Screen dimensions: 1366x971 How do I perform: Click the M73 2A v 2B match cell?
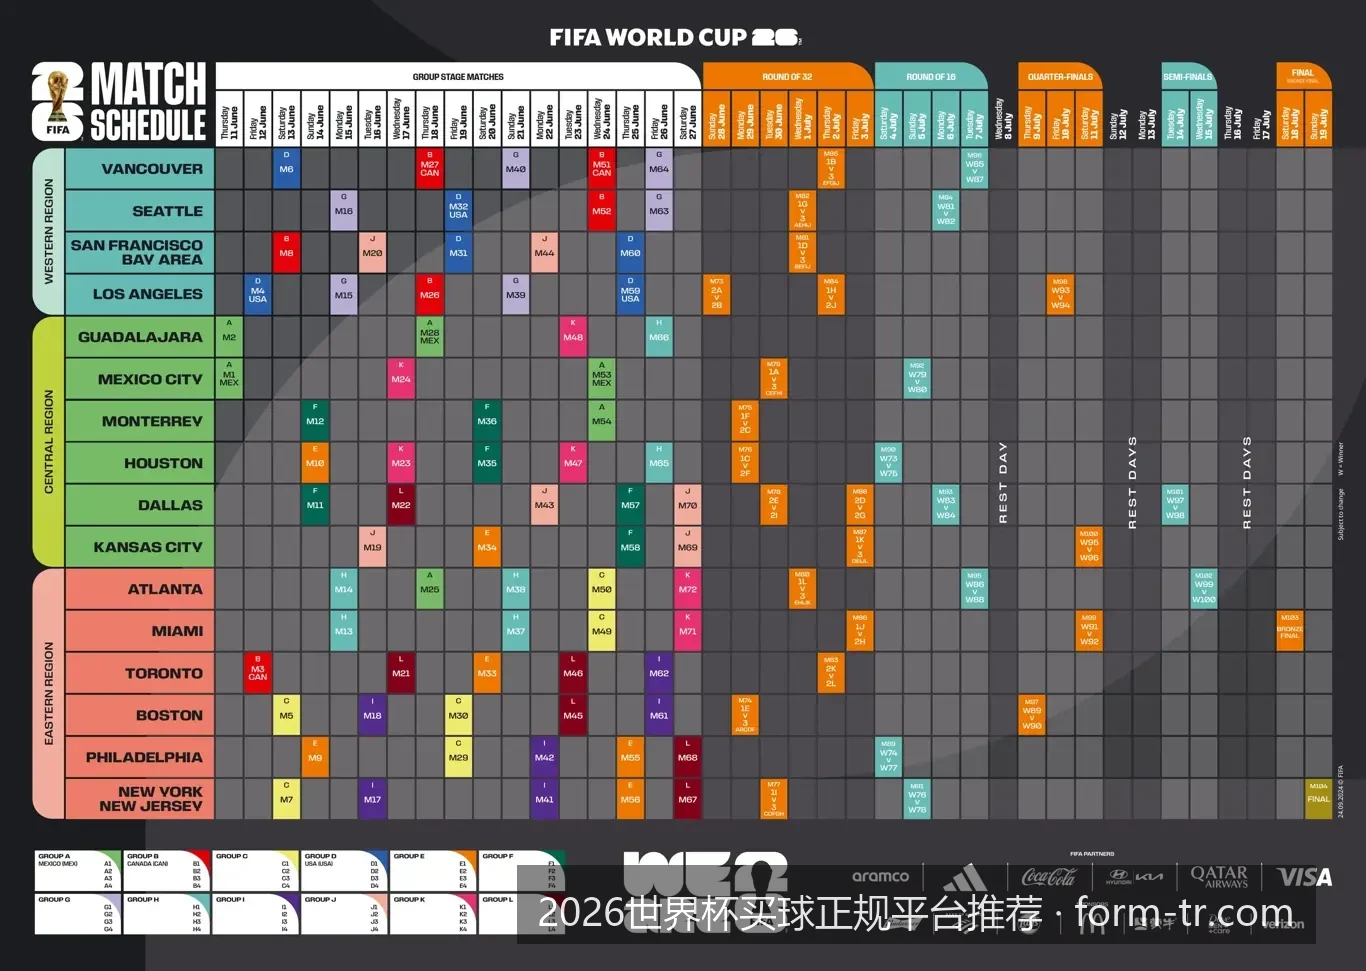(716, 295)
